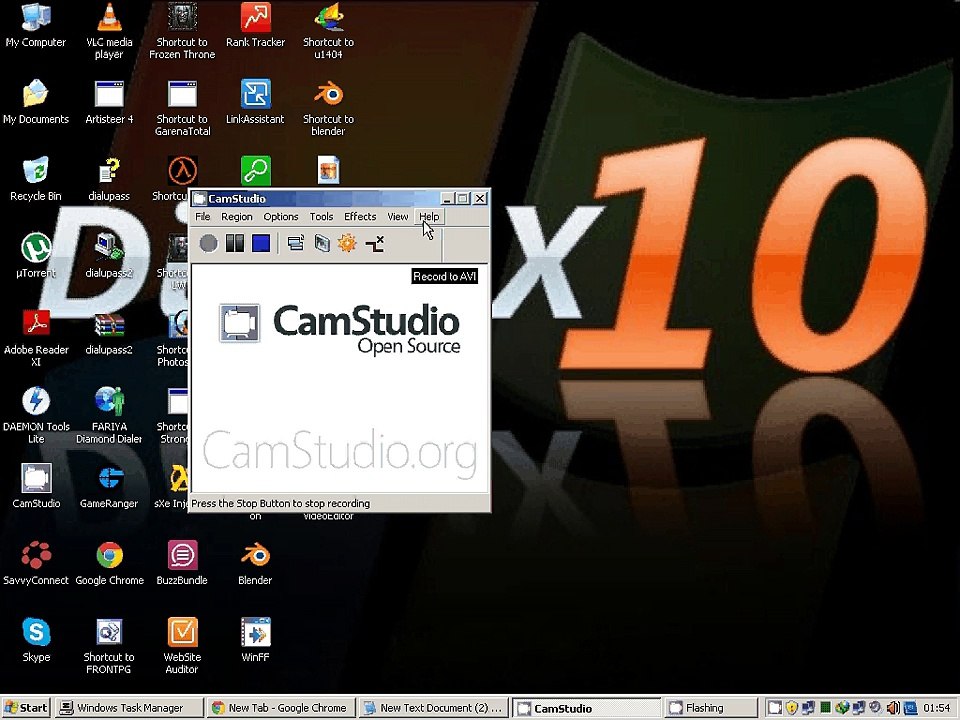Expand the Effects menu
This screenshot has height=720, width=960.
click(x=360, y=217)
